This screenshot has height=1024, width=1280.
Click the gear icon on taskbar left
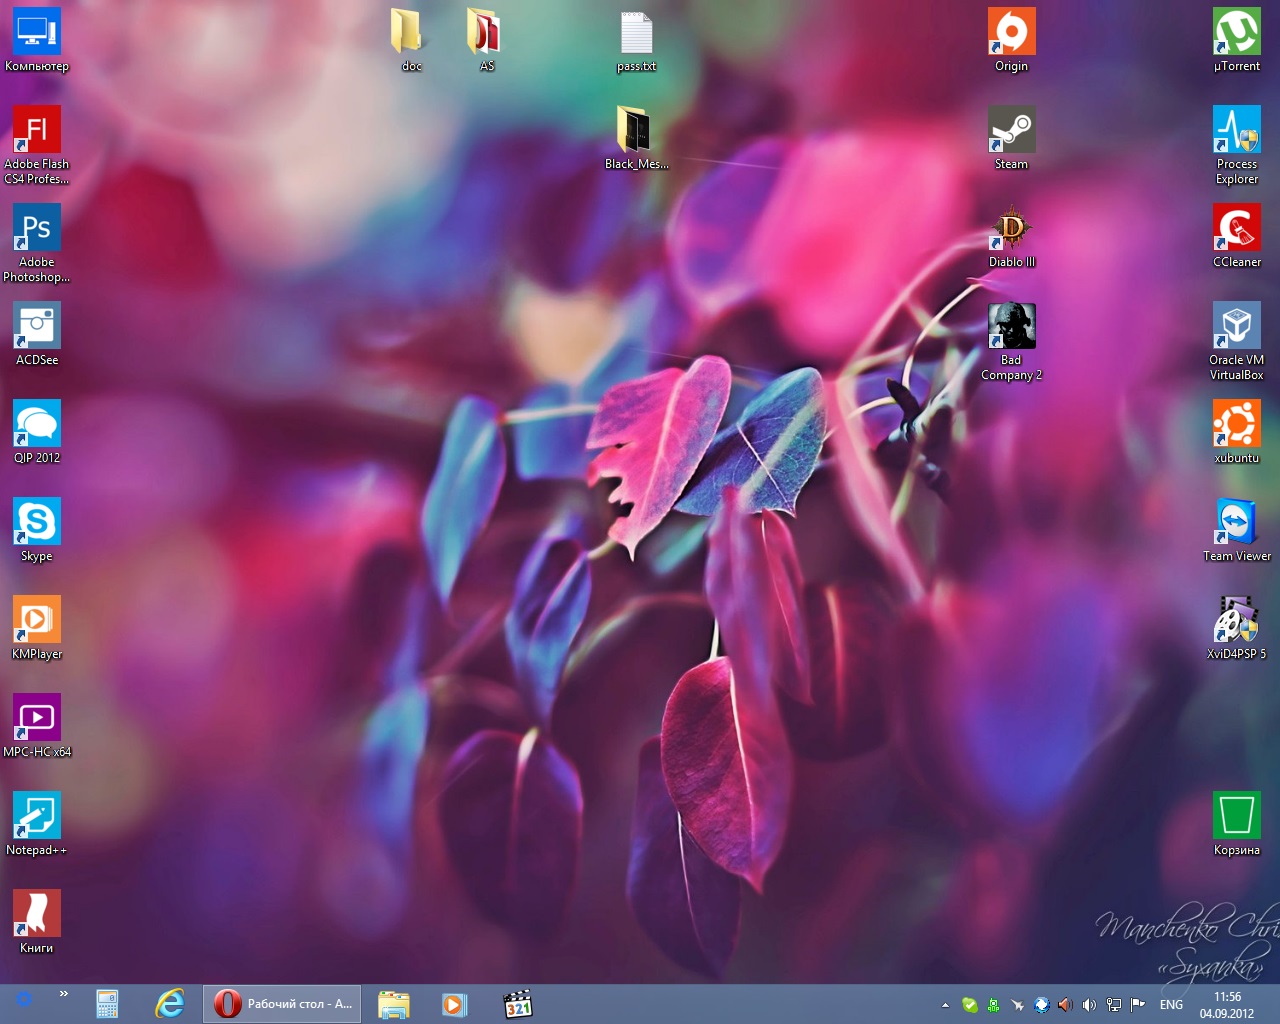click(24, 999)
